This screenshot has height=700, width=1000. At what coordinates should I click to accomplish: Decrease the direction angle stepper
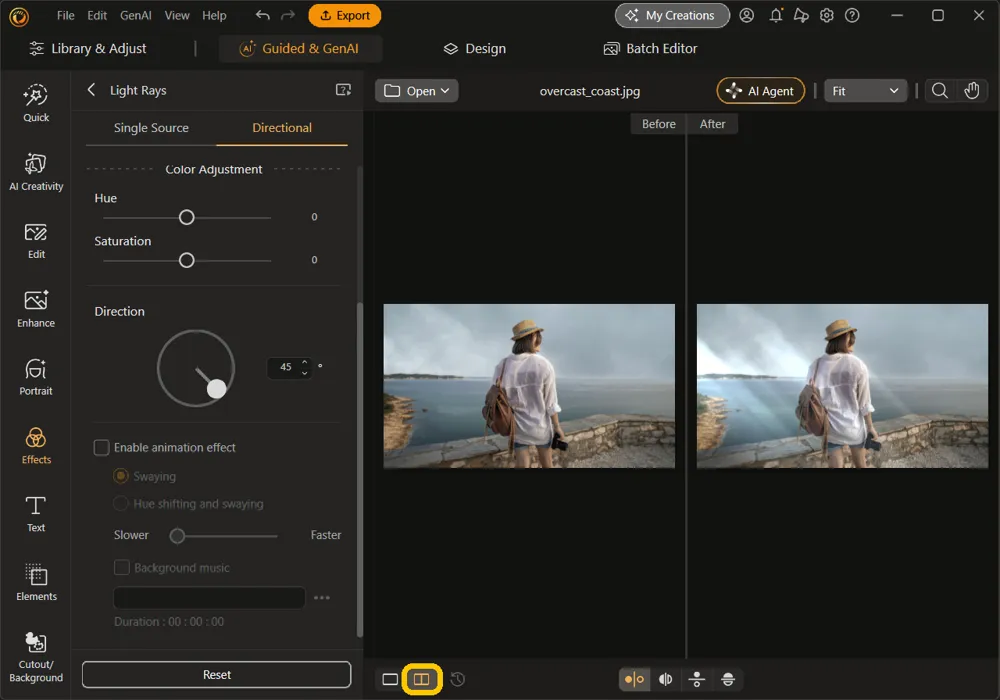305,372
